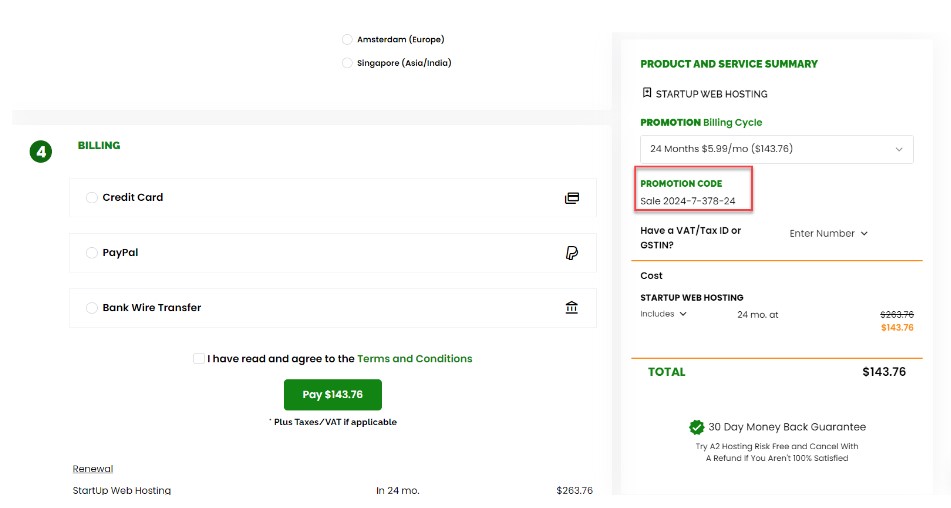Click the STARTUP WEB HOSTING cost line label

[692, 298]
